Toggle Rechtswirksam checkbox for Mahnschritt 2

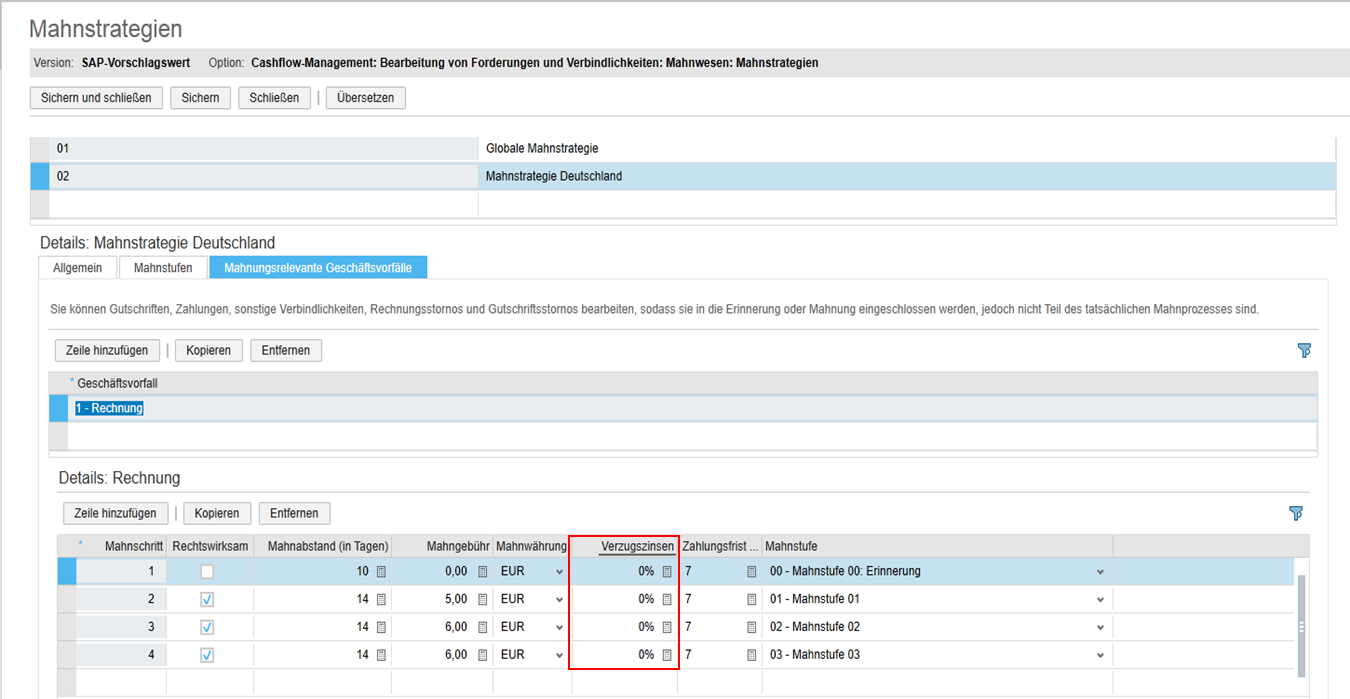pos(207,600)
